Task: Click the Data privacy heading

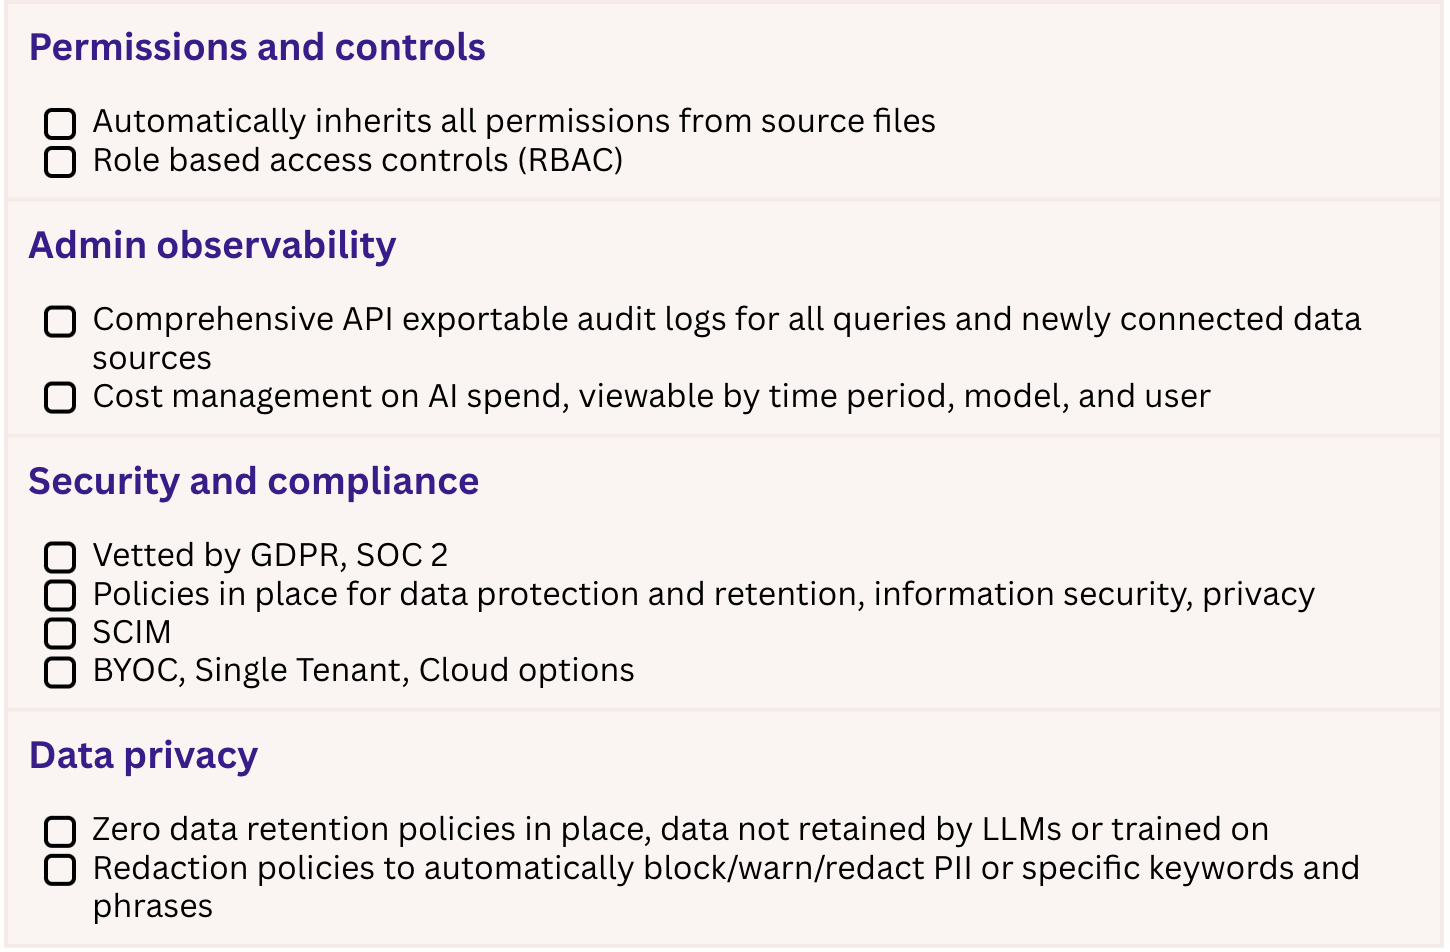Action: click(x=144, y=756)
